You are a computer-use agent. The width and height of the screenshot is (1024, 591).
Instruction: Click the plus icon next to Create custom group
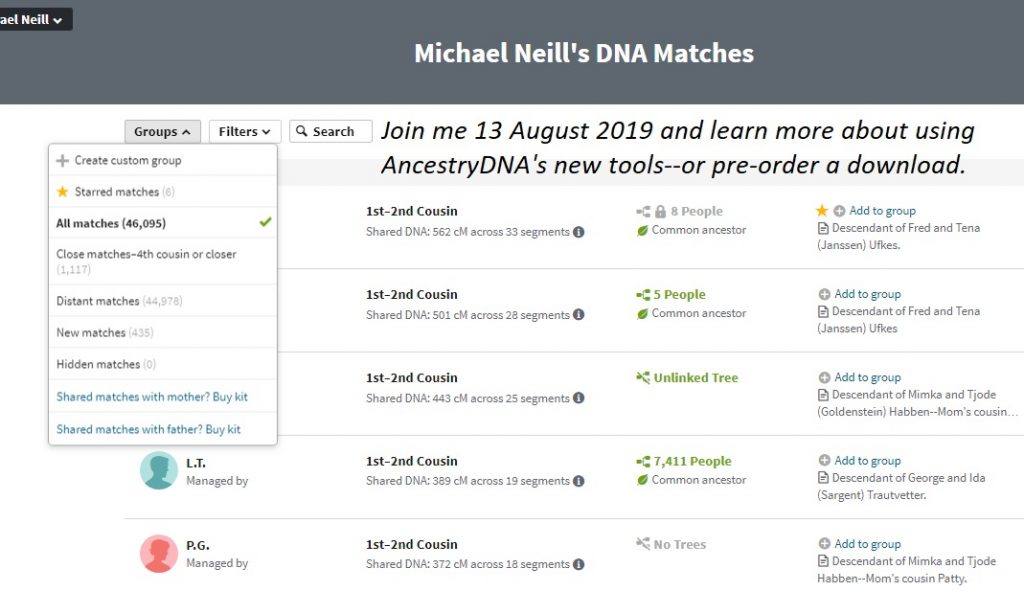coord(63,160)
